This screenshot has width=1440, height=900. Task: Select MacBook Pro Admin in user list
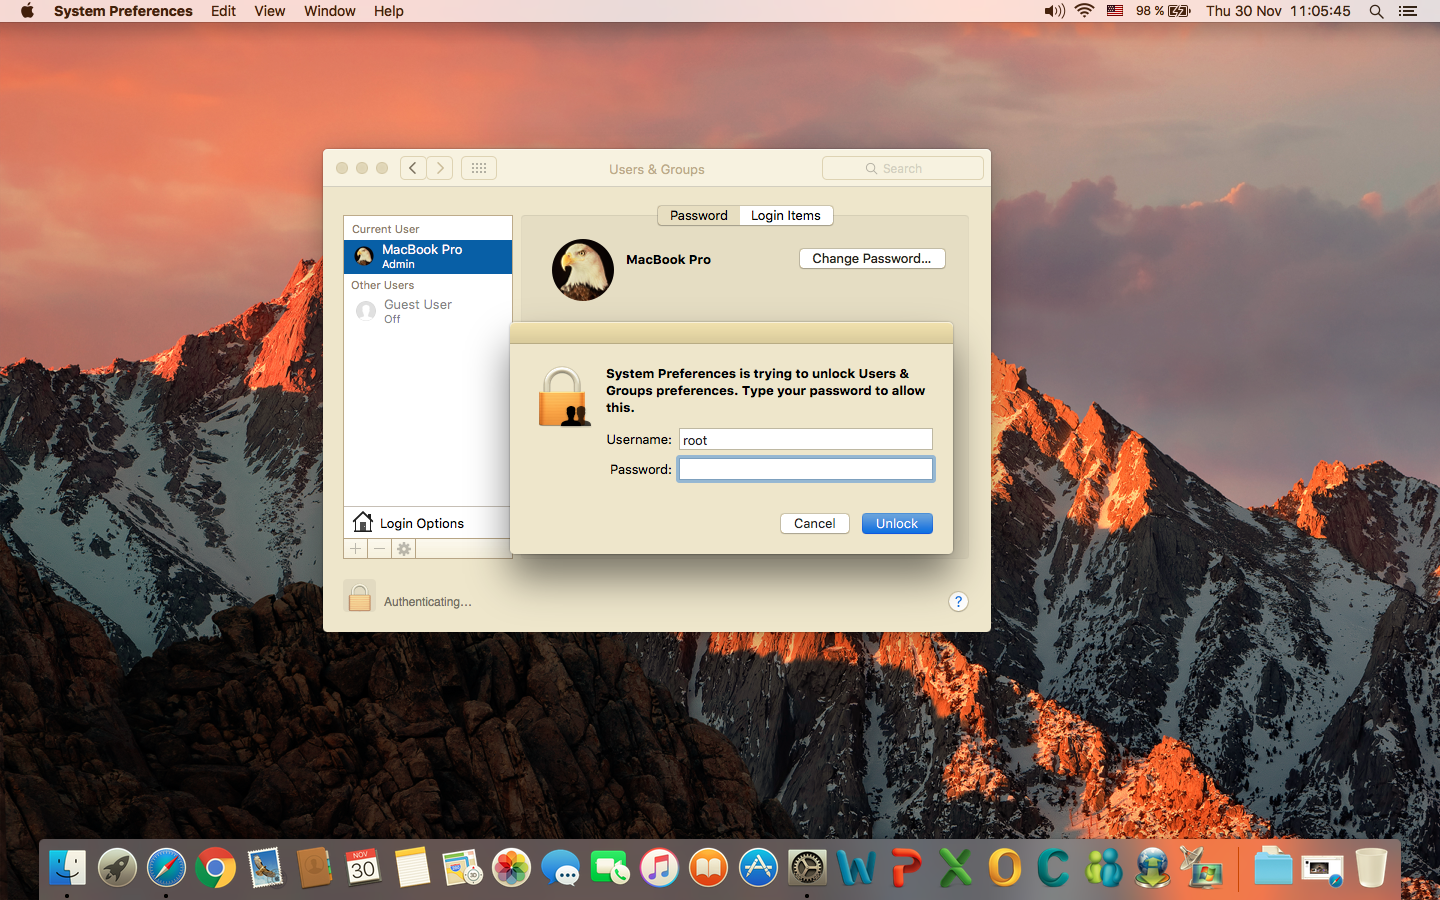pos(428,257)
